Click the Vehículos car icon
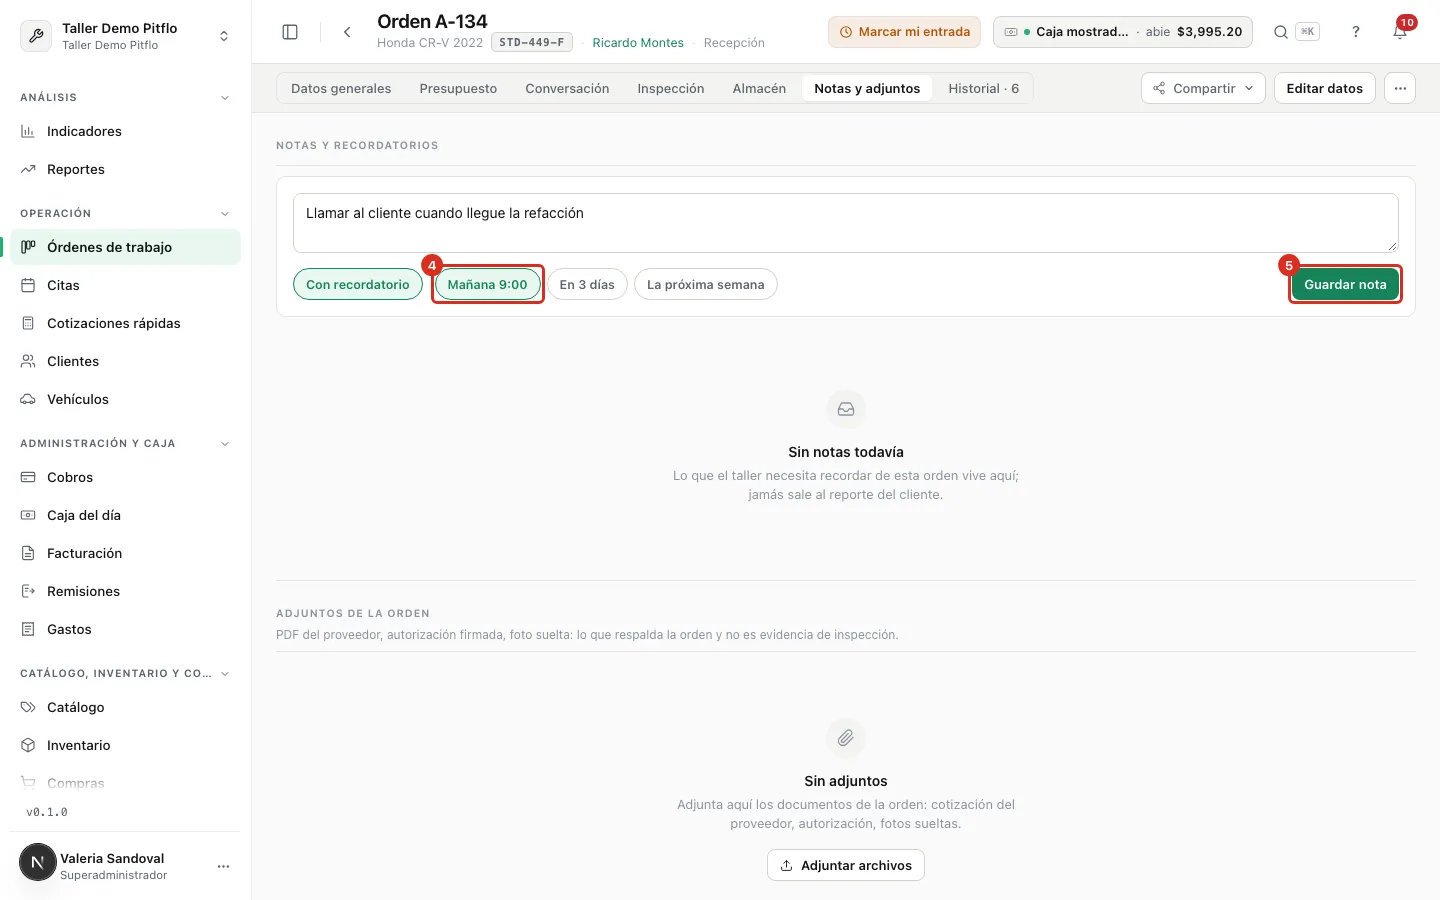This screenshot has width=1440, height=900. coord(28,399)
